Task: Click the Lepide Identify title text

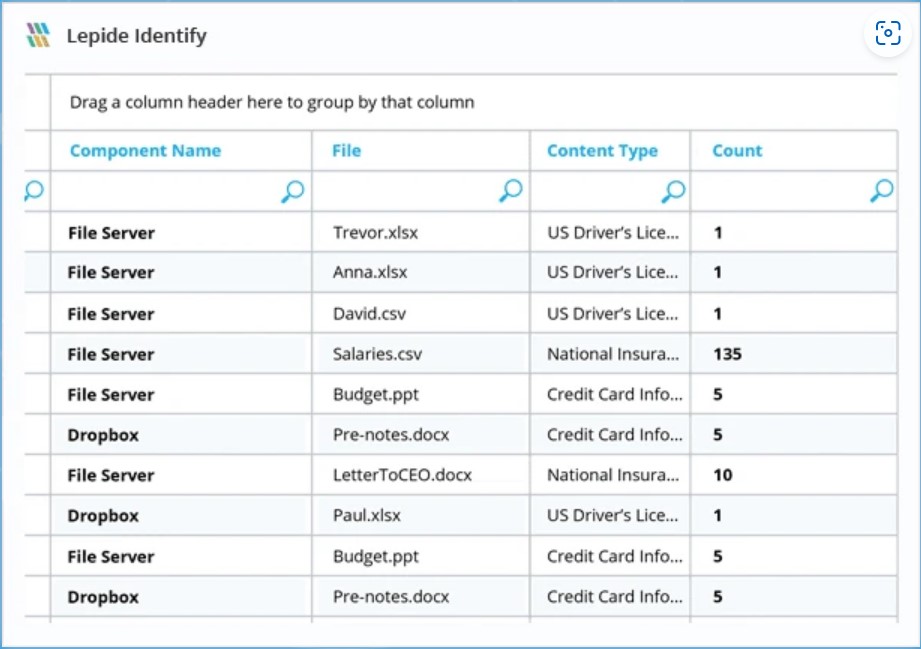Action: 136,36
